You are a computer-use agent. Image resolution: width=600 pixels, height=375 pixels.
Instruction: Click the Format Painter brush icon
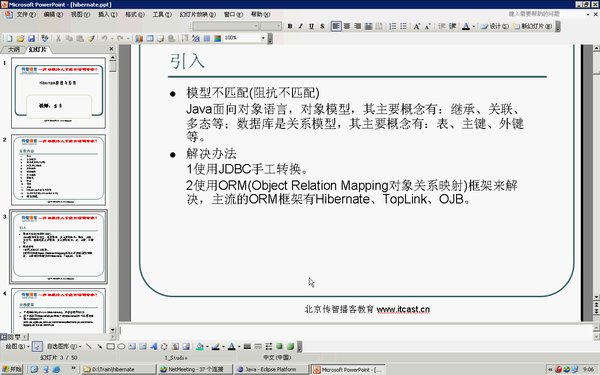(91, 38)
